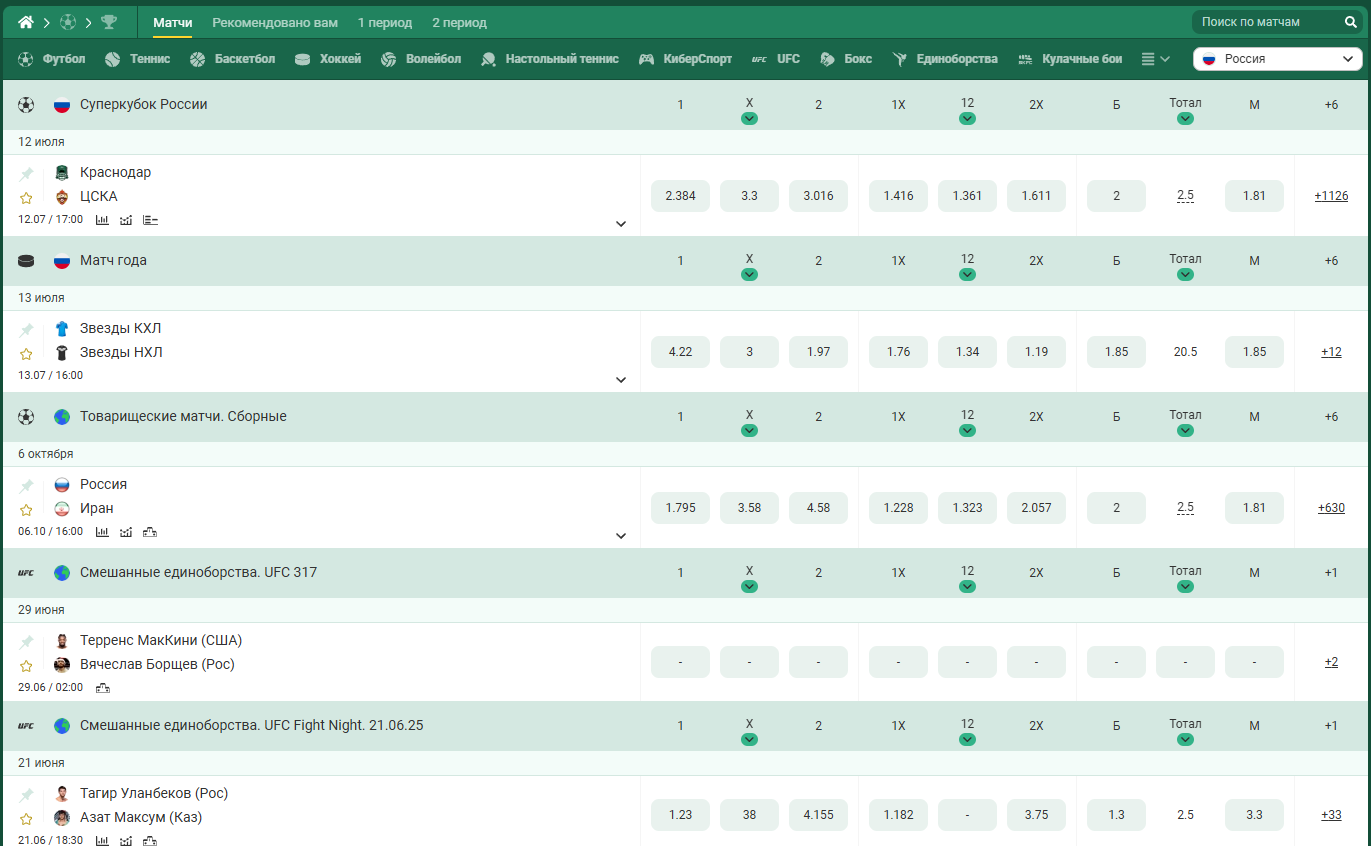
Task: Open +6 in Суперкубок России header
Action: coord(1331,104)
